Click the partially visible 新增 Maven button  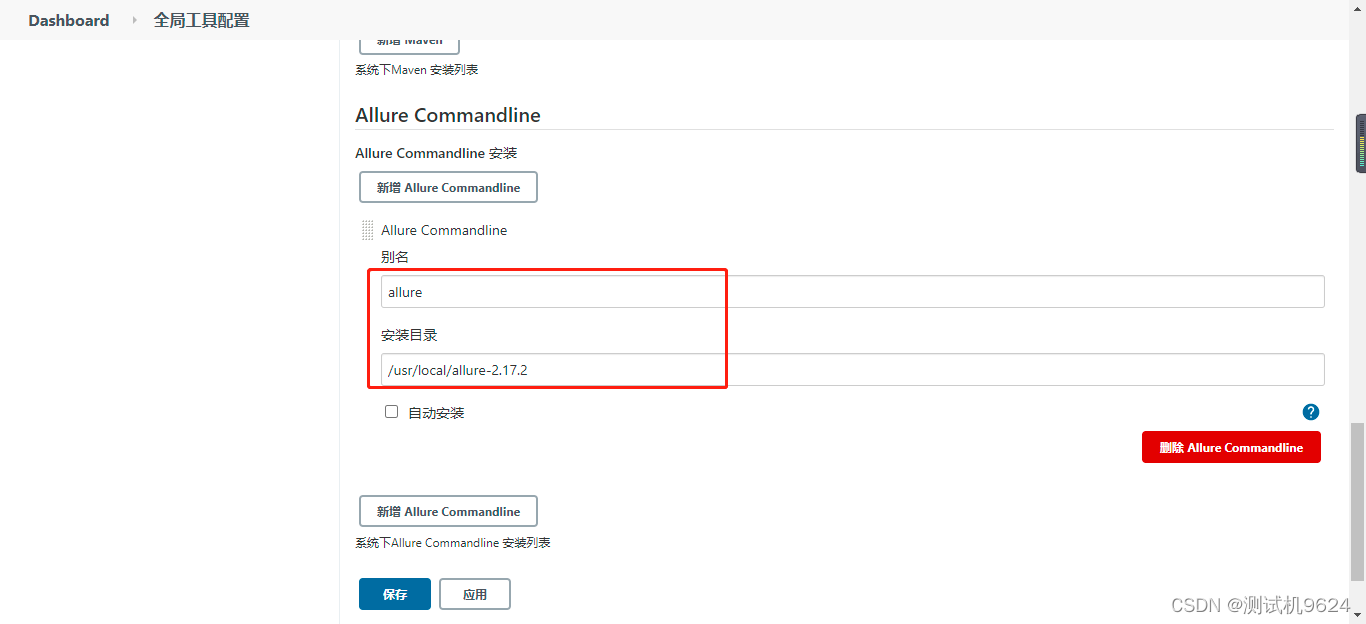409,45
